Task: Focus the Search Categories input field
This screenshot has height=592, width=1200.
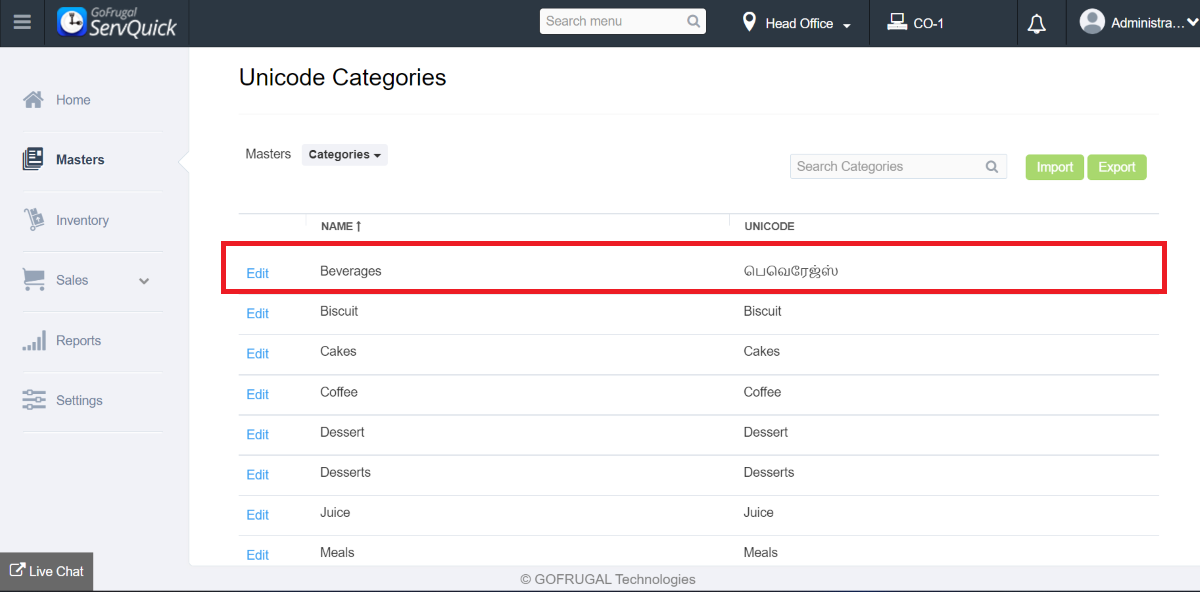Action: (885, 167)
